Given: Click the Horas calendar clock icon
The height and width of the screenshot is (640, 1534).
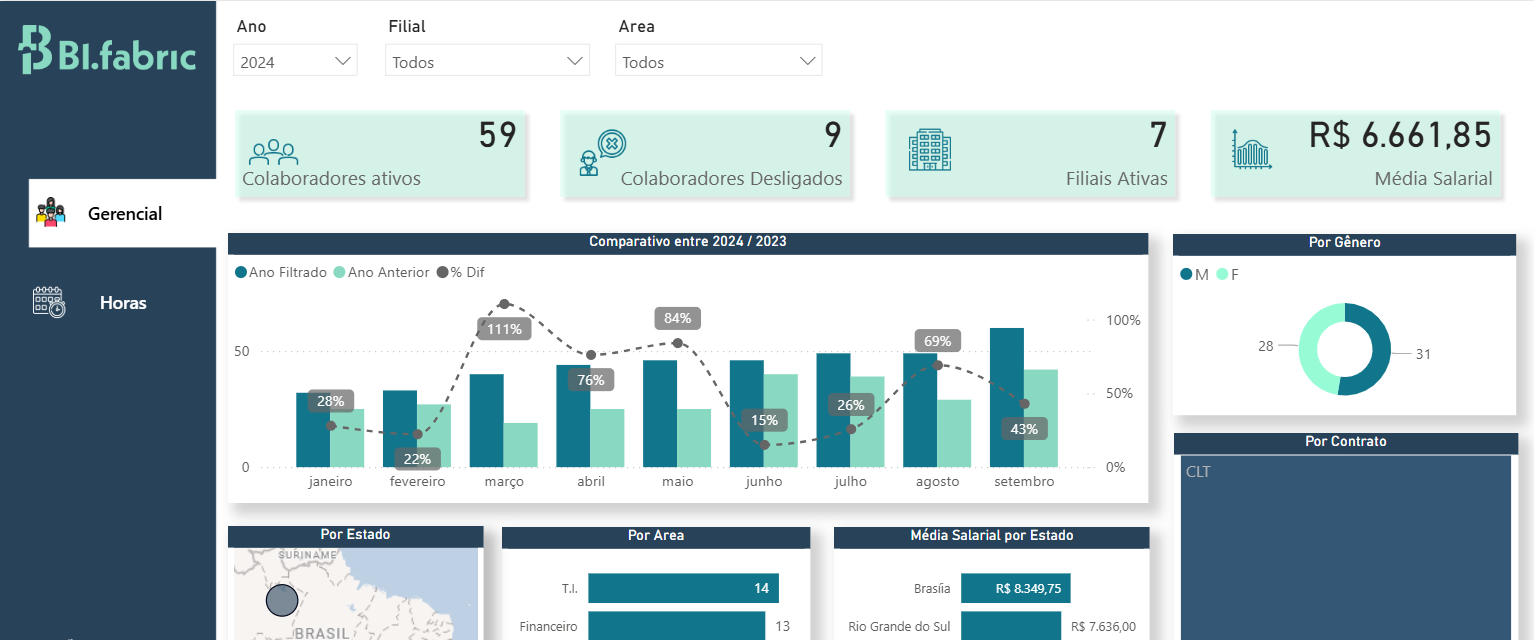Looking at the screenshot, I should pos(49,302).
